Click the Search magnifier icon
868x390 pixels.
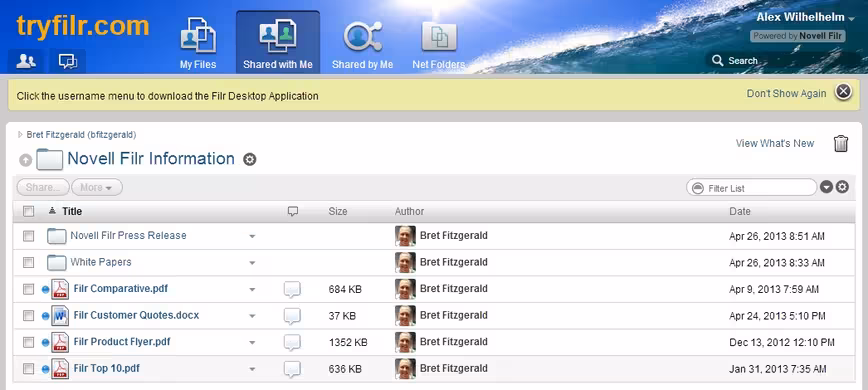pyautogui.click(x=717, y=61)
